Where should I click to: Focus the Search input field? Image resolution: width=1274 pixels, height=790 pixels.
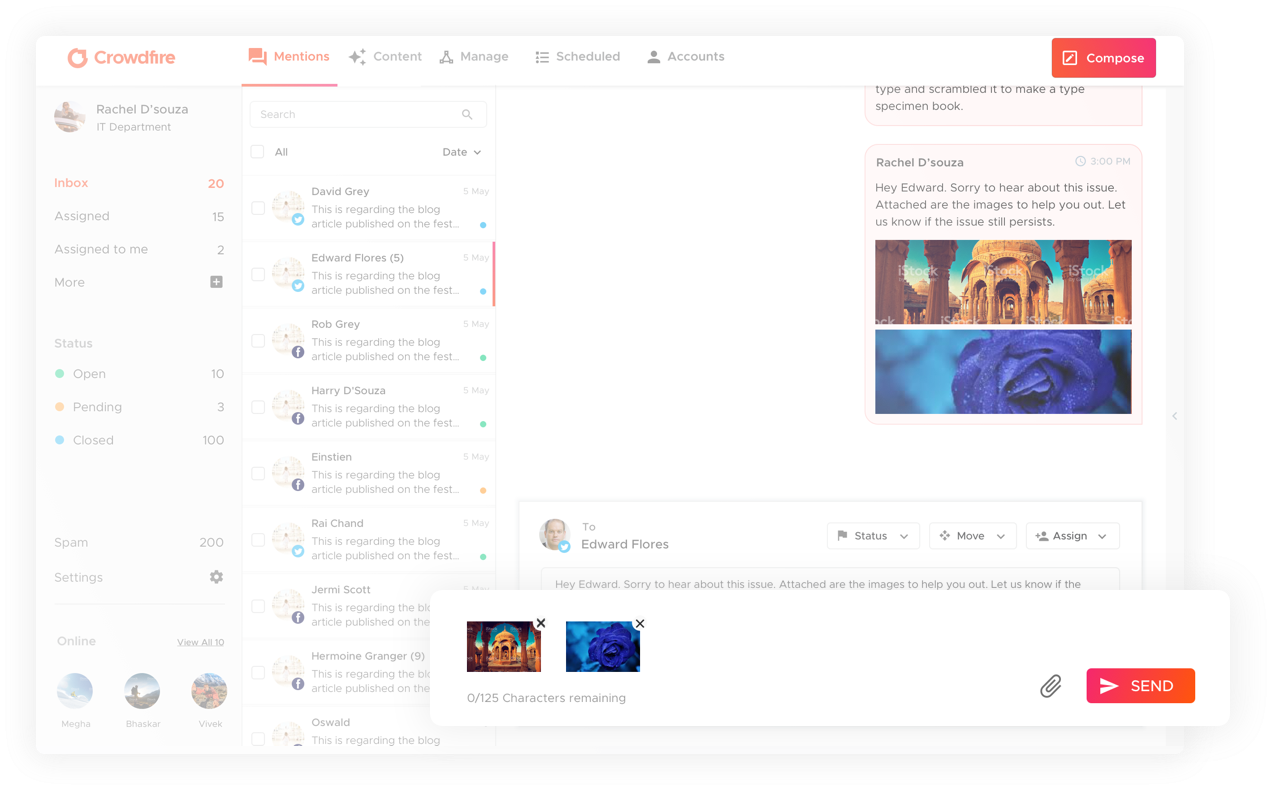[x=368, y=115]
